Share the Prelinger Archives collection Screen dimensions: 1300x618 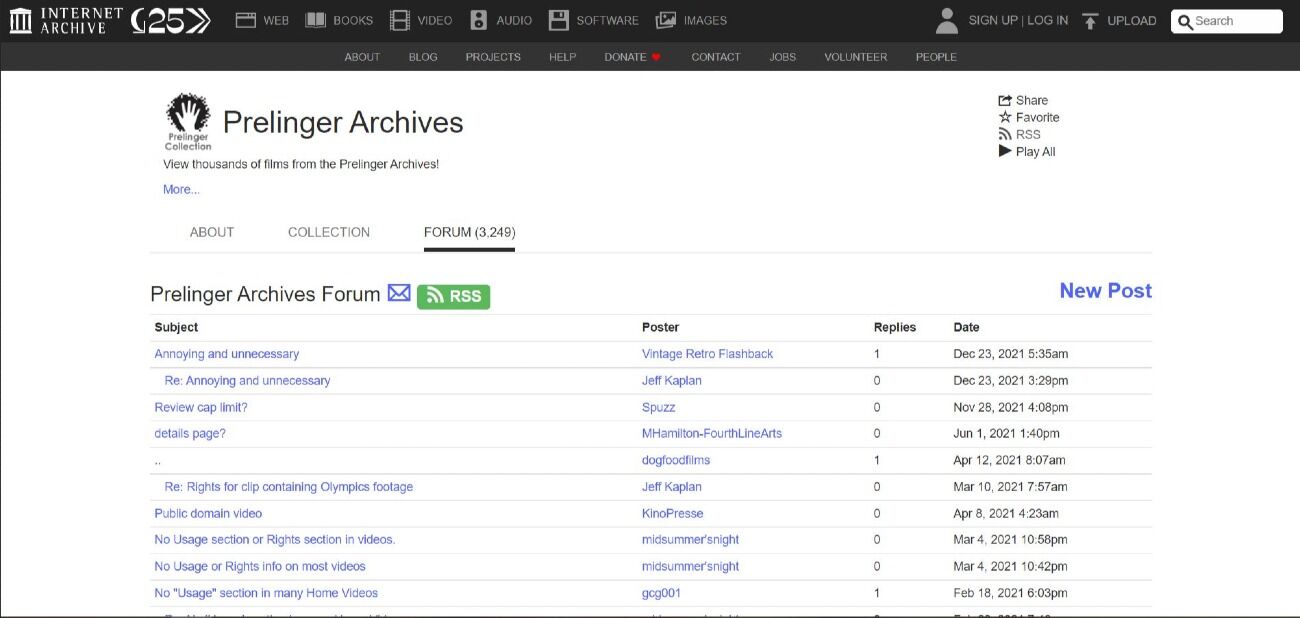tap(1023, 100)
